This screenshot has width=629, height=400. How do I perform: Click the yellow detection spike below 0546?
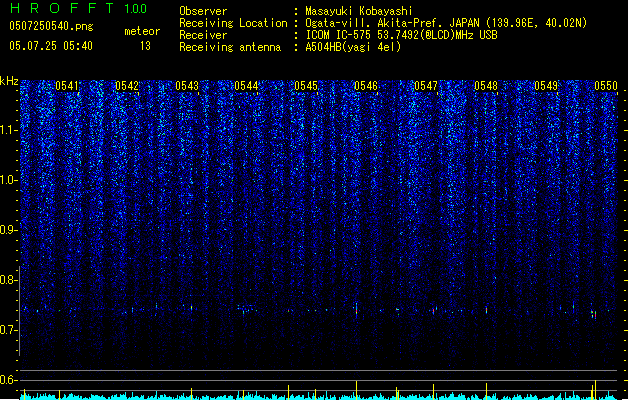coord(357,390)
